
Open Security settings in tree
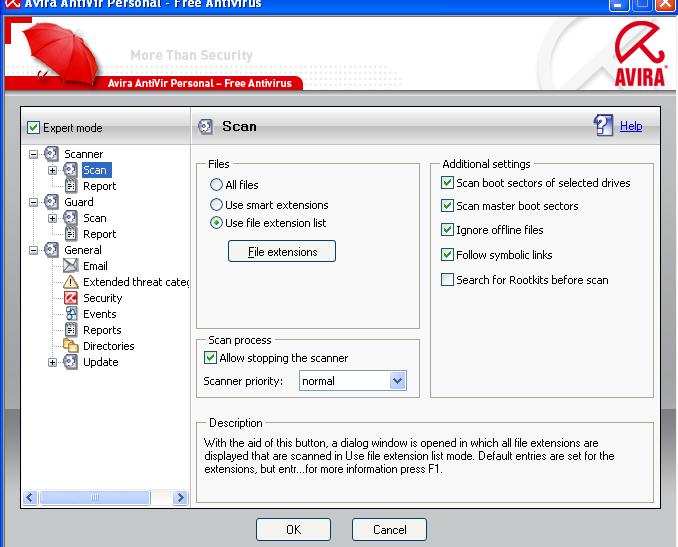102,298
